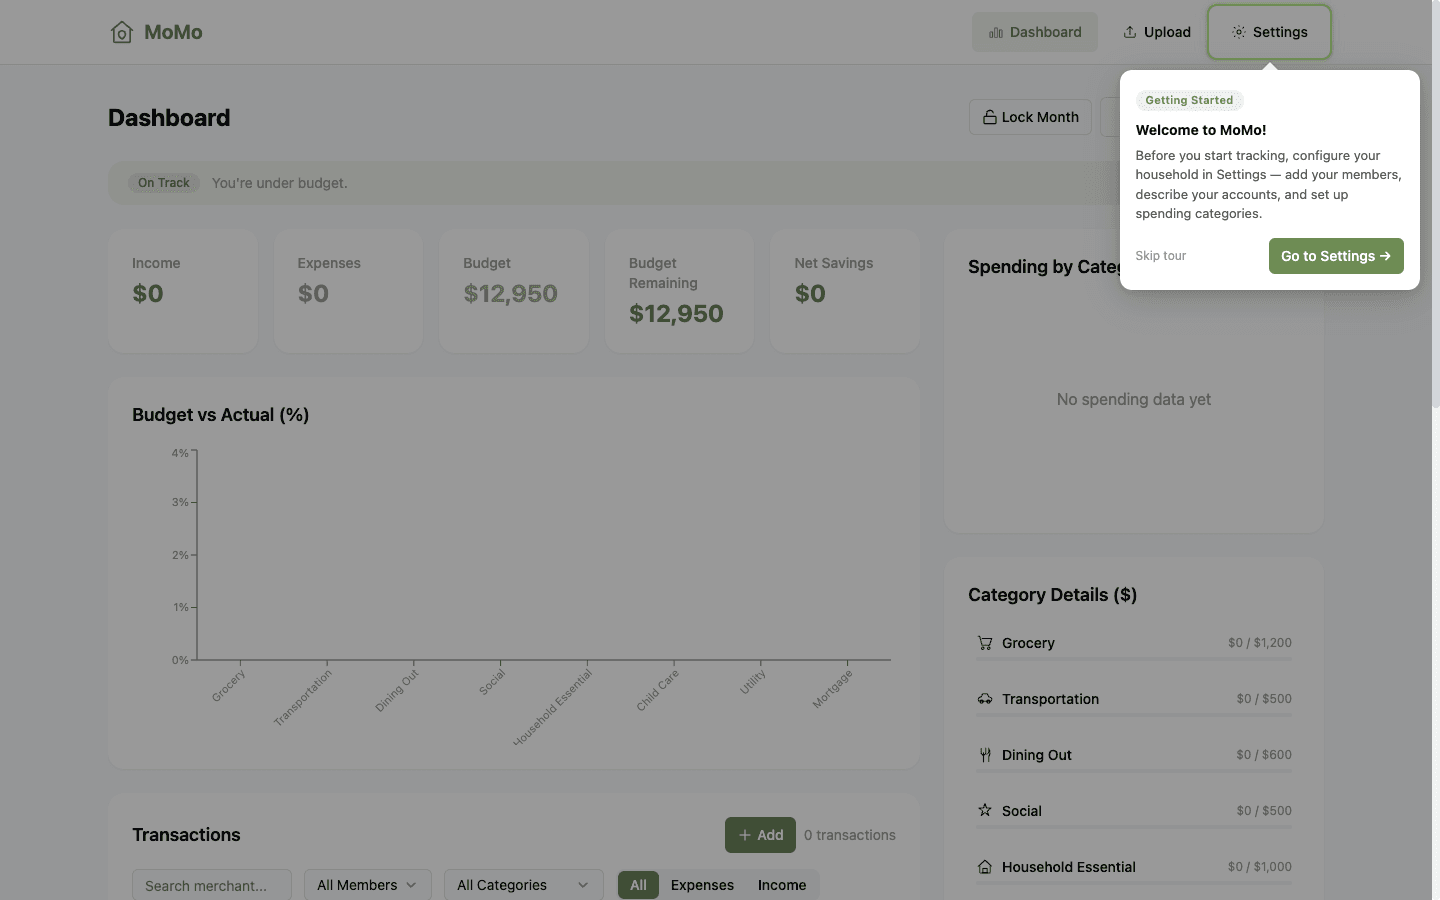Click the house icon beside Household Essential
1440x900 pixels.
[x=985, y=867]
